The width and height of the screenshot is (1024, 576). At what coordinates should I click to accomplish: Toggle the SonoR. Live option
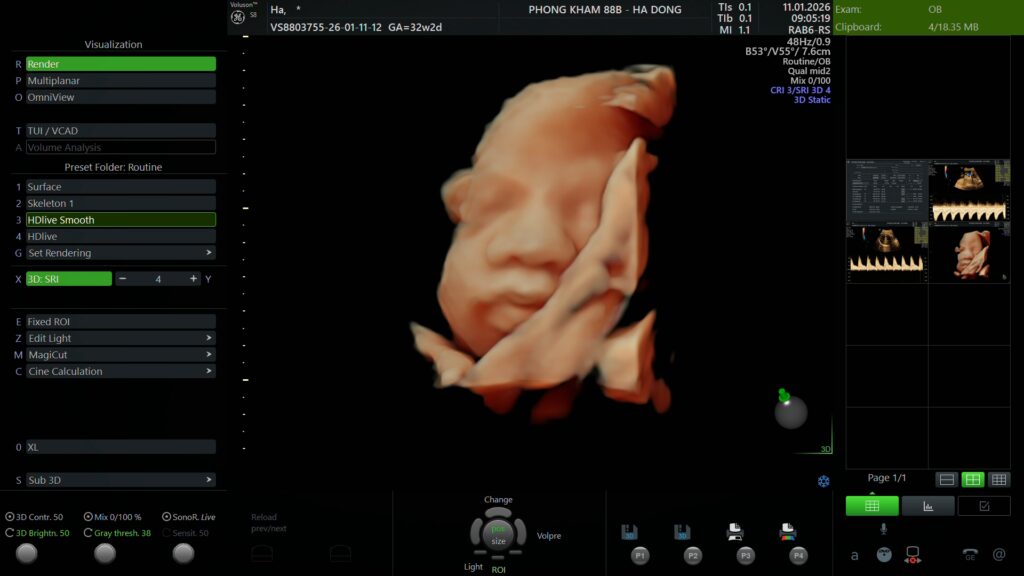click(166, 517)
